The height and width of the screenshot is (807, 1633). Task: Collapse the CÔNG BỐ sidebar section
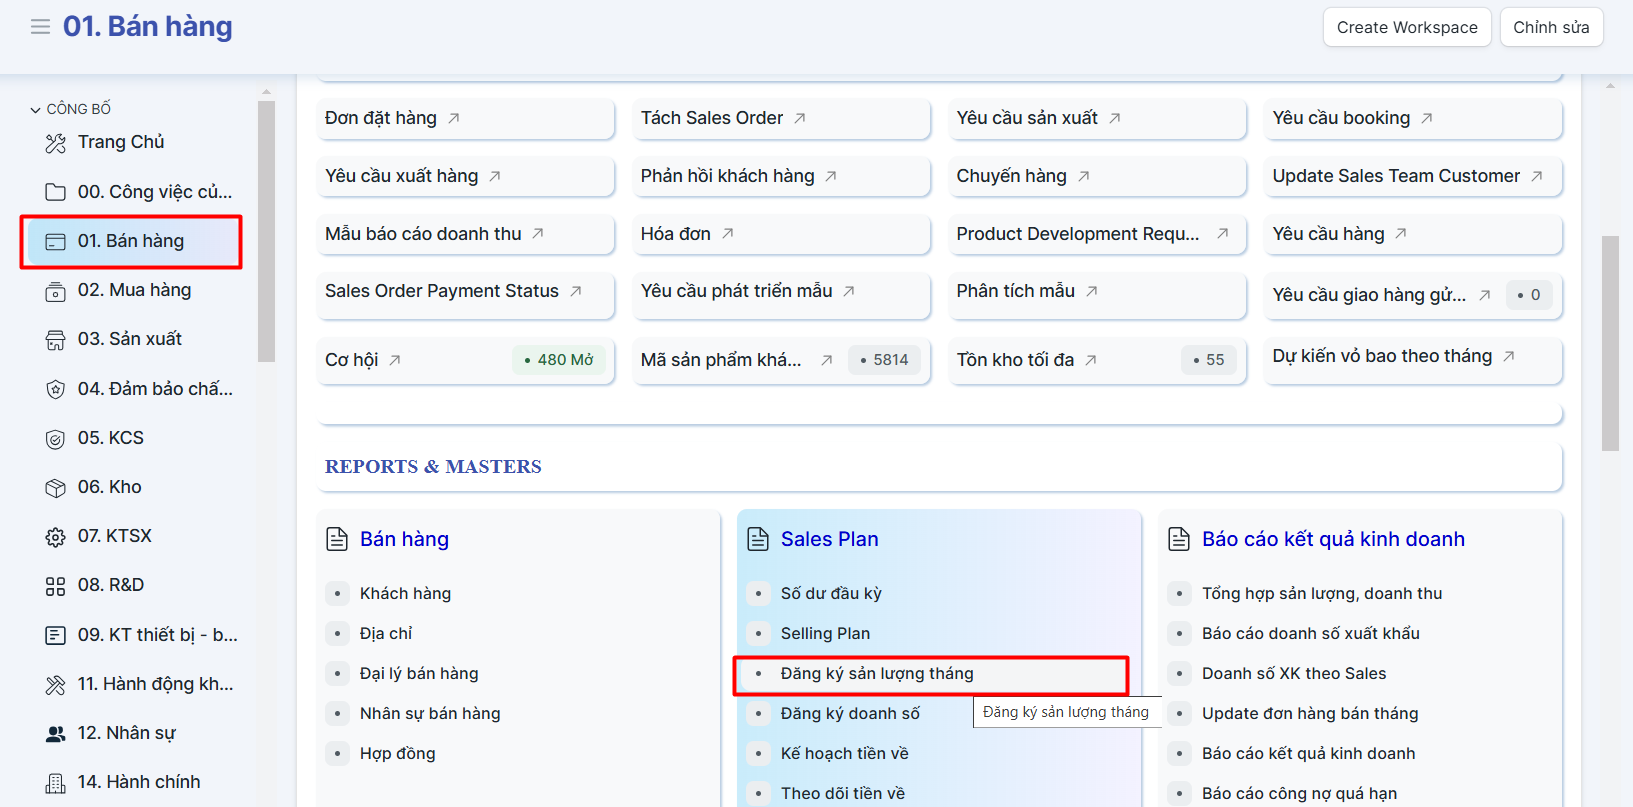click(x=36, y=109)
